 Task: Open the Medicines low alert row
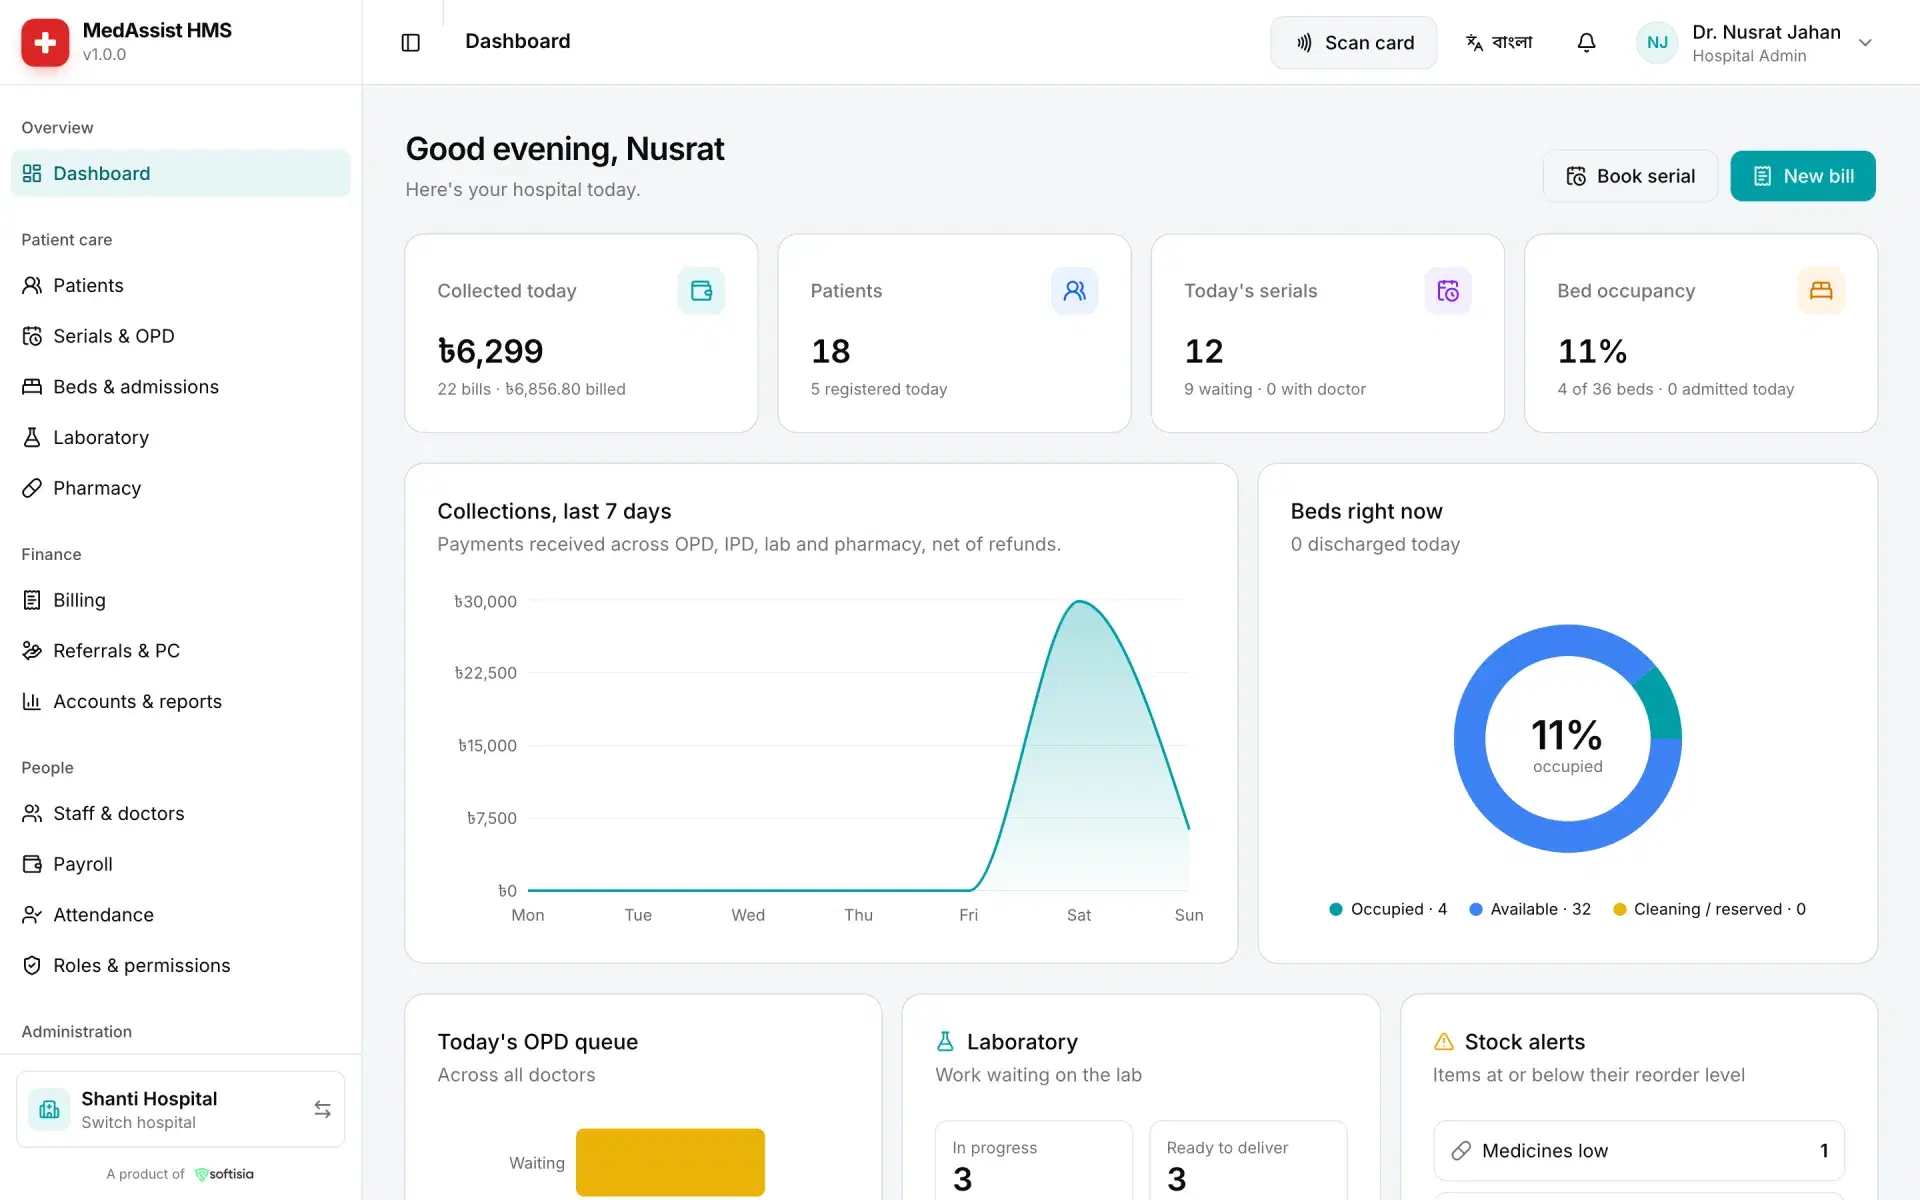pos(1638,1151)
